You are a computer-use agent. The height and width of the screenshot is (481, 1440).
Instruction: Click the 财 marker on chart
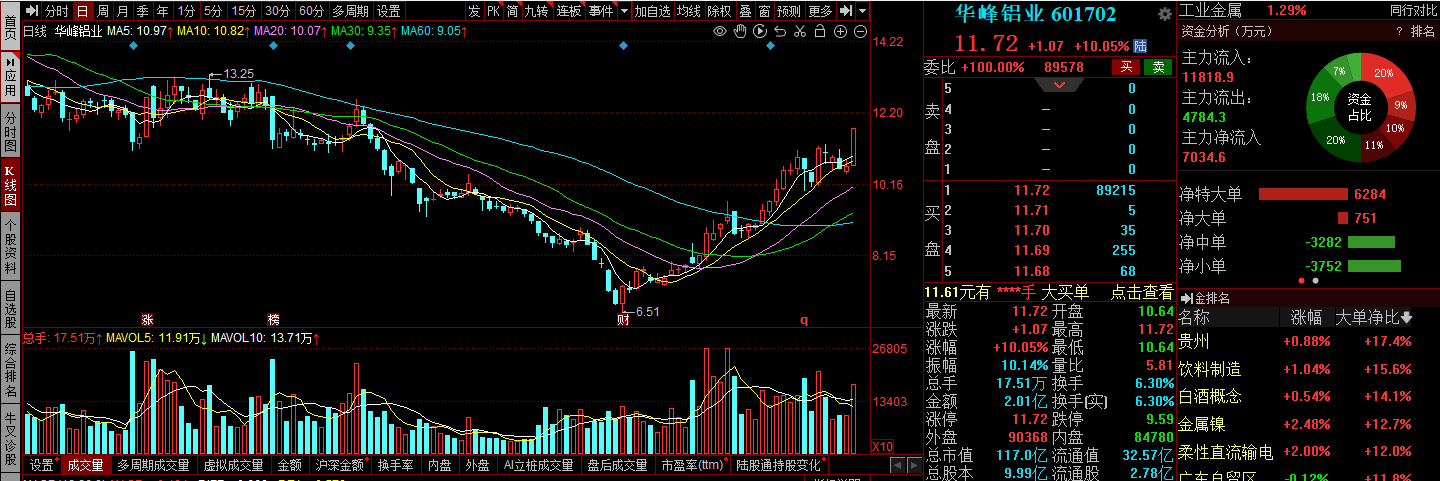coord(622,319)
